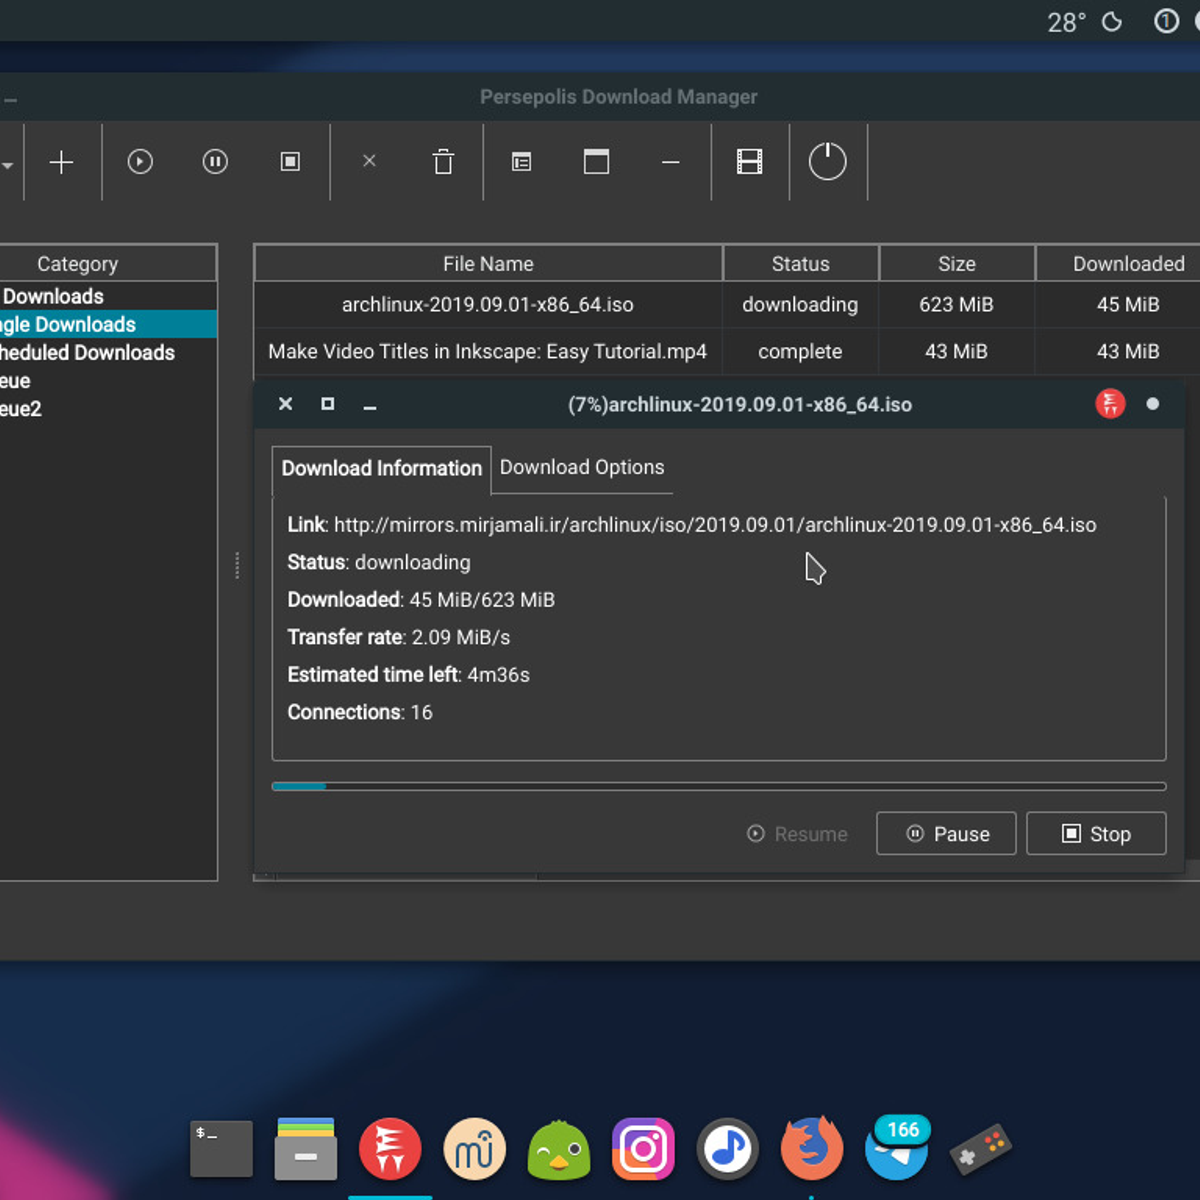Select the Download Information tab
The image size is (1200, 1200).
(381, 469)
